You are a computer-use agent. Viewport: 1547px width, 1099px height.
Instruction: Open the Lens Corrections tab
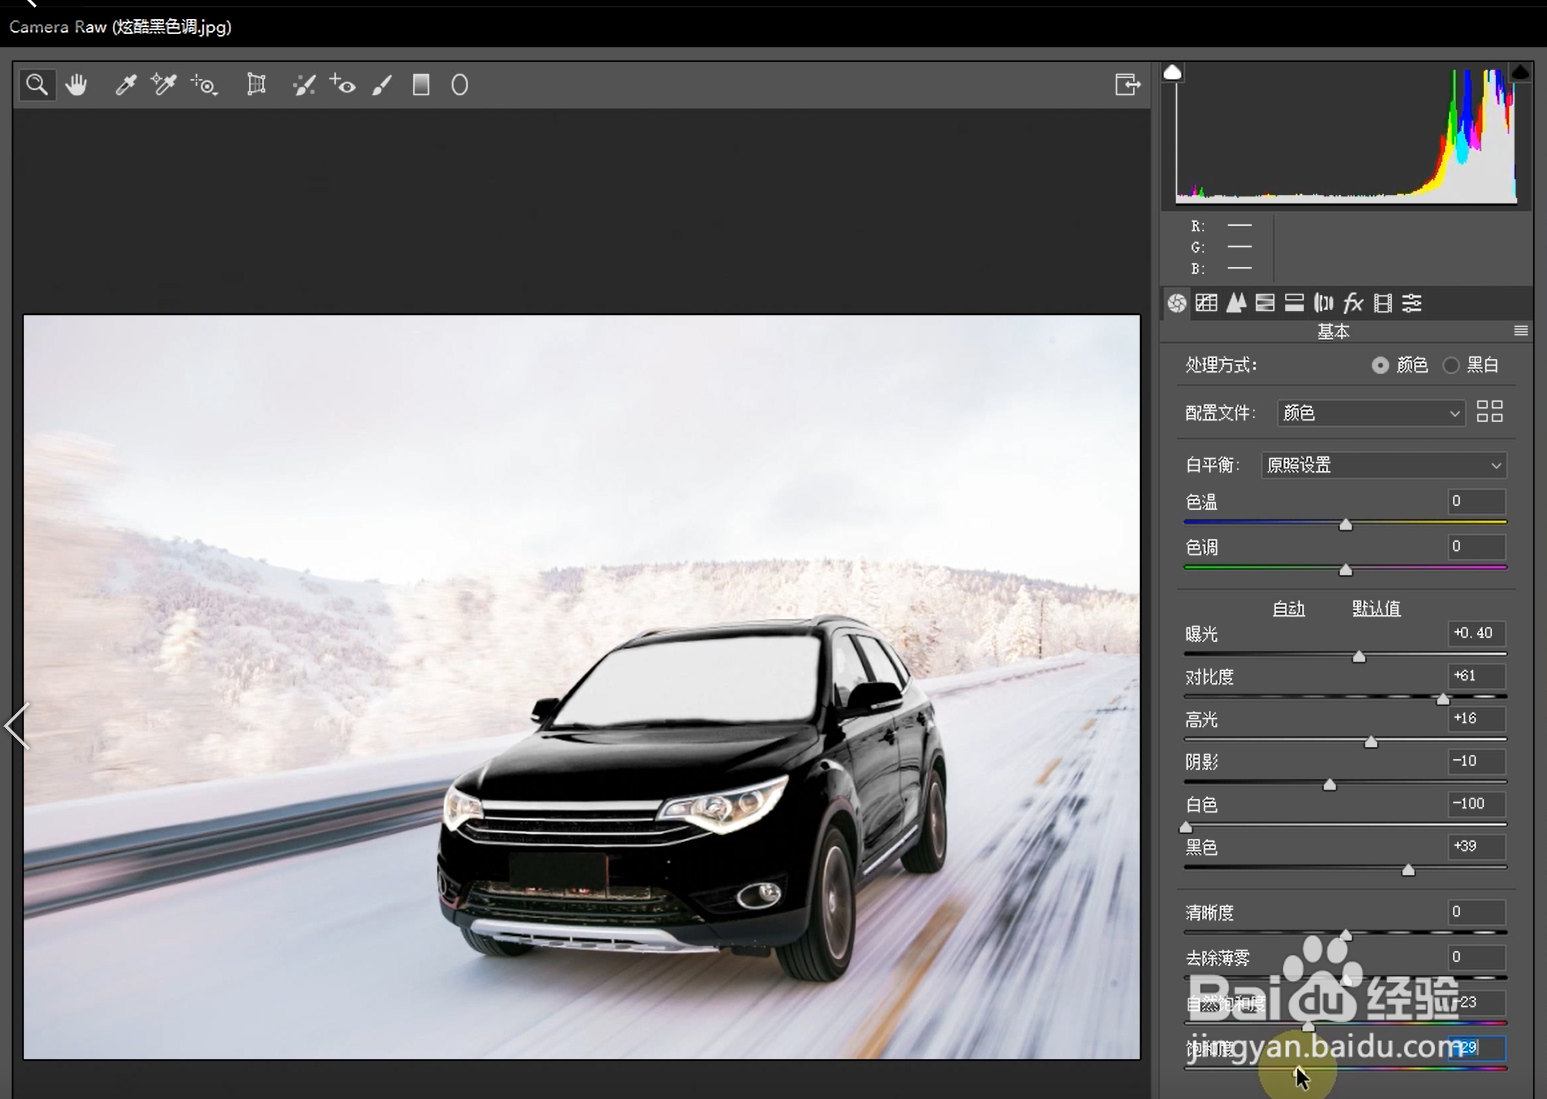[1324, 303]
